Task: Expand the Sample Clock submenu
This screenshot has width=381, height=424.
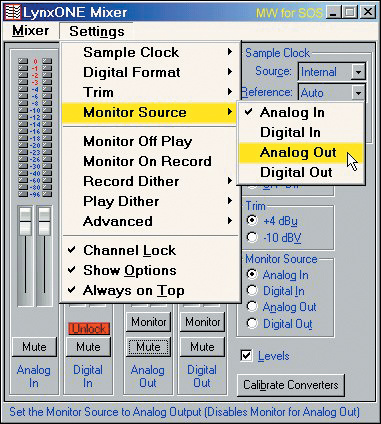Action: (151, 52)
